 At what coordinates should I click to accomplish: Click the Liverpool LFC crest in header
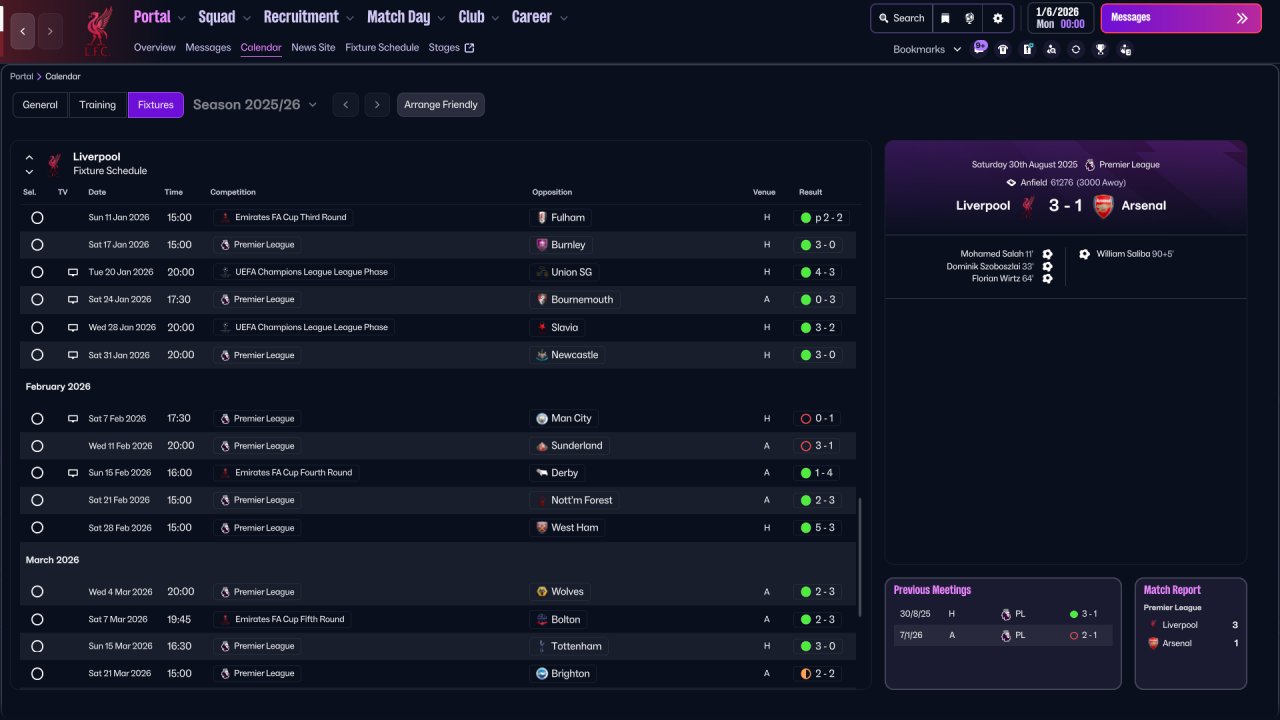(97, 31)
